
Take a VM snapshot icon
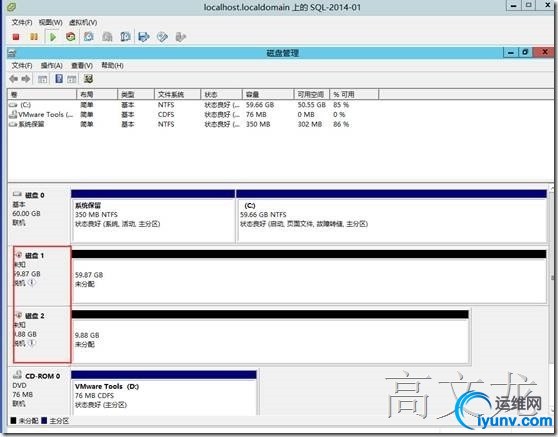pyautogui.click(x=89, y=37)
